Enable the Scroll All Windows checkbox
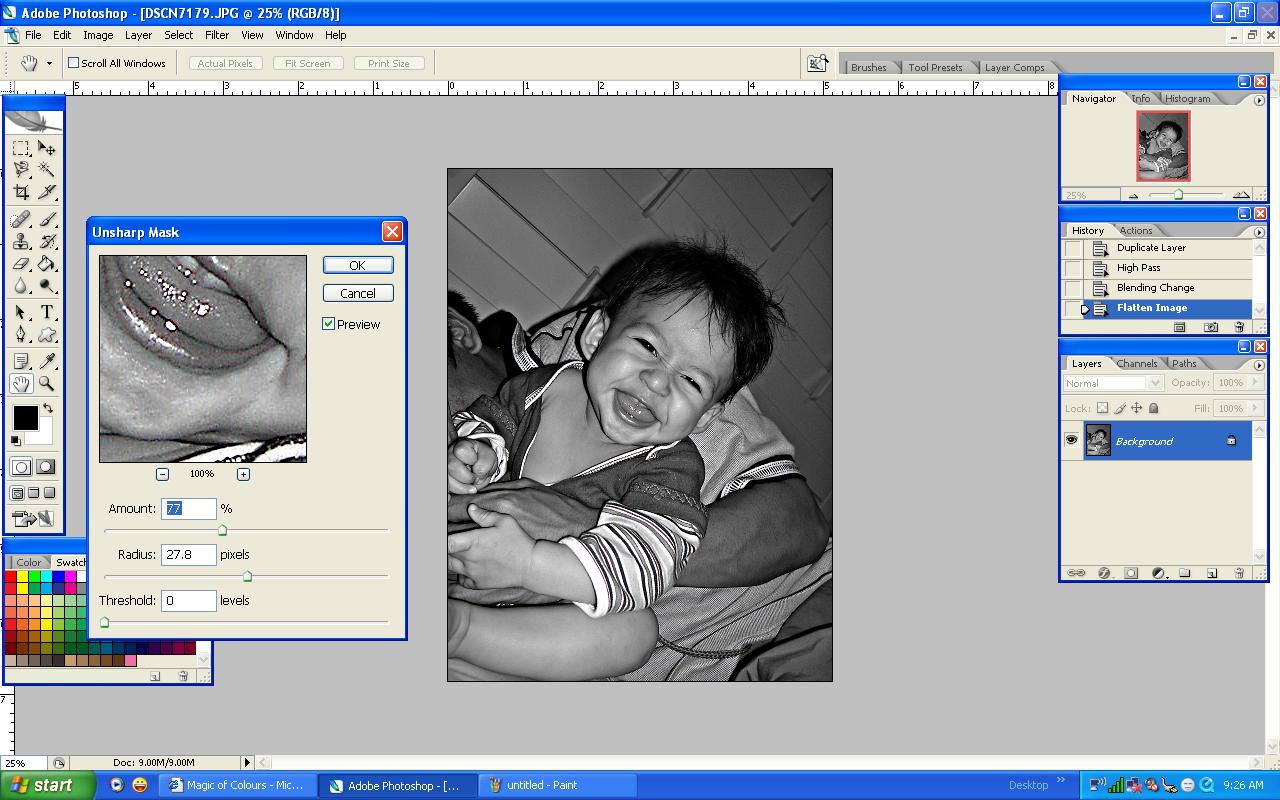Viewport: 1280px width, 800px height. (73, 63)
